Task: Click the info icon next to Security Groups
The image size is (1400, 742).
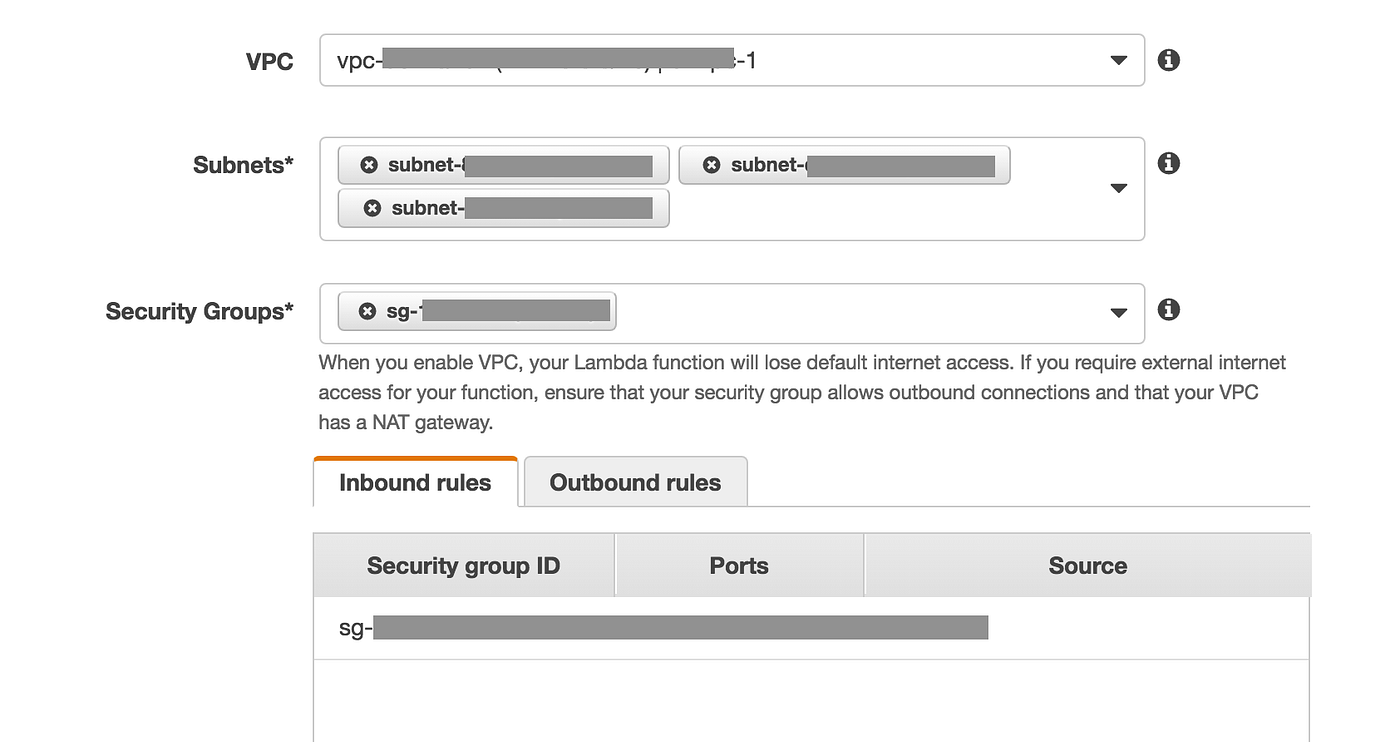Action: pos(1168,309)
